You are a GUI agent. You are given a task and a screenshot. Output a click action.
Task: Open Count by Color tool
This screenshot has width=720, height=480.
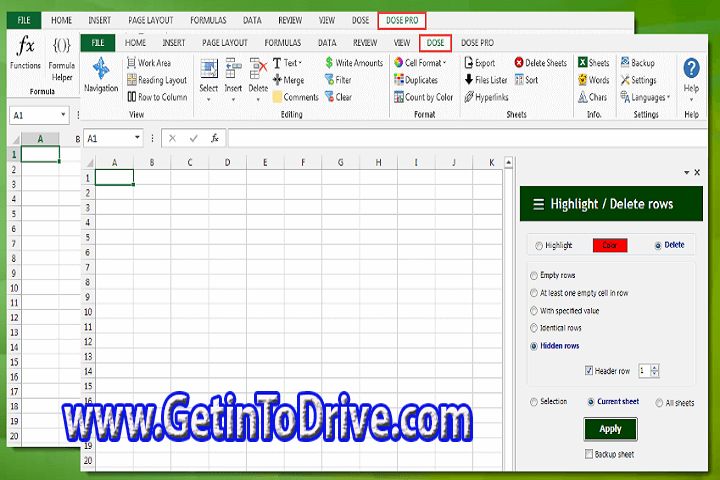pos(423,97)
